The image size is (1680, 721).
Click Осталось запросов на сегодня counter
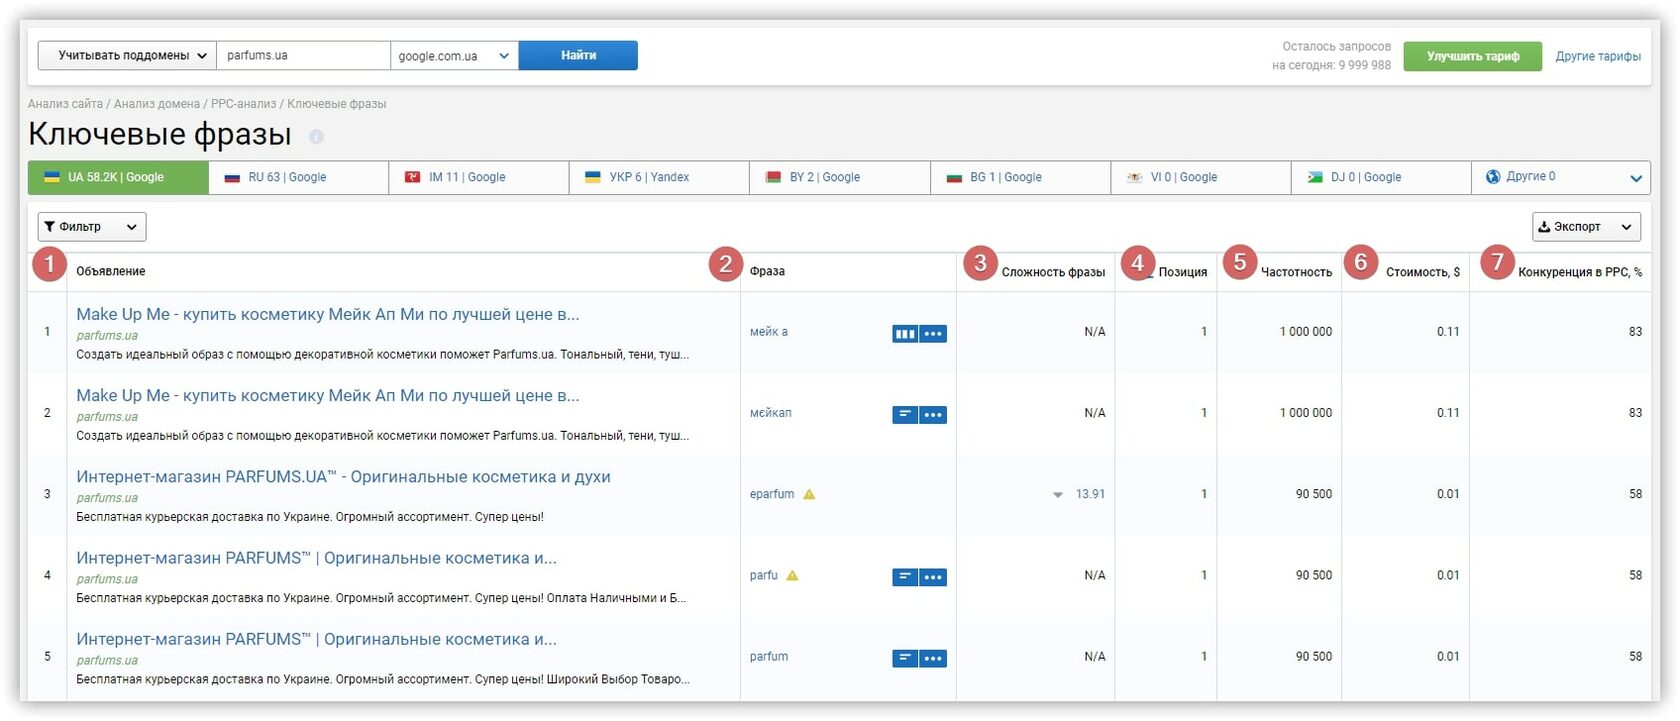tap(1332, 56)
